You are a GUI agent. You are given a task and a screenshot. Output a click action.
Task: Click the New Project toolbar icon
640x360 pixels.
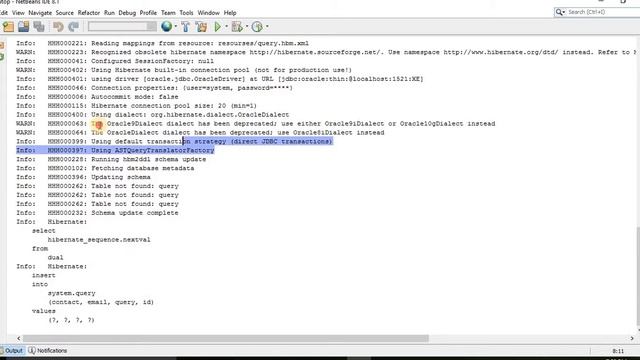click(9, 27)
